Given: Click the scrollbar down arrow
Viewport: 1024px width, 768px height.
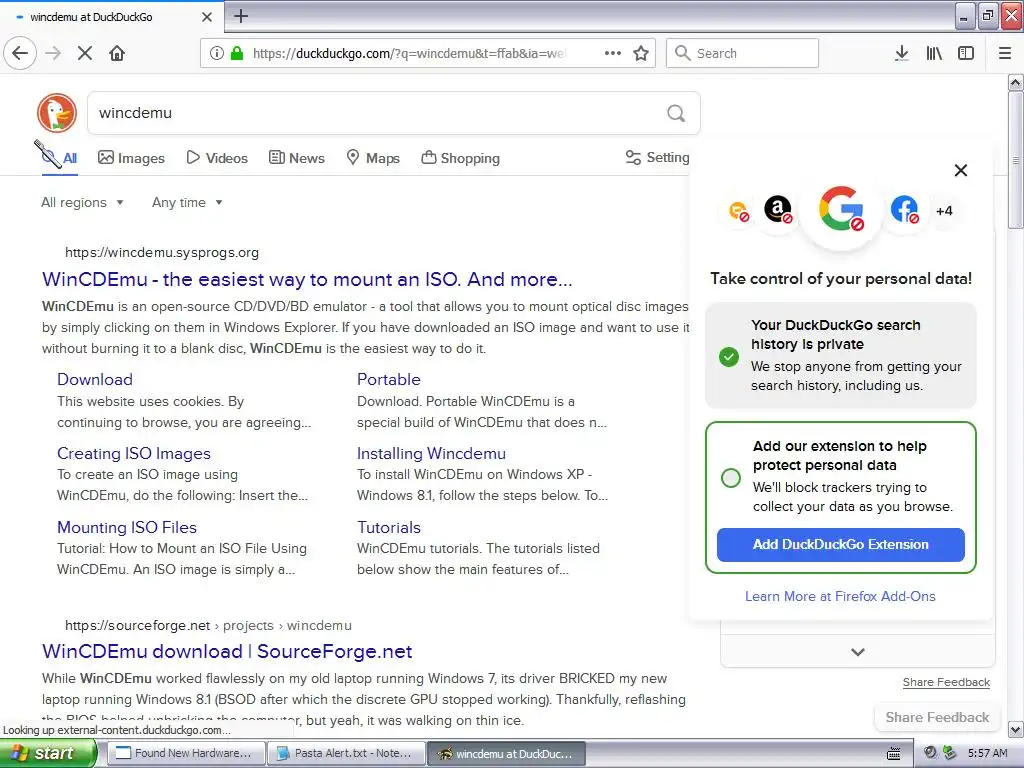Looking at the screenshot, I should [1015, 729].
